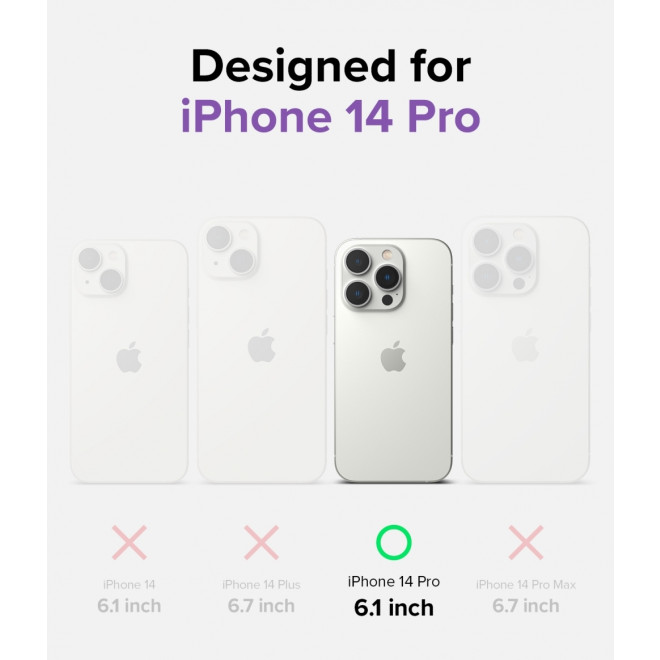
Task: Click the 'iPhone 14 Pro Max' model label
Action: click(x=526, y=585)
